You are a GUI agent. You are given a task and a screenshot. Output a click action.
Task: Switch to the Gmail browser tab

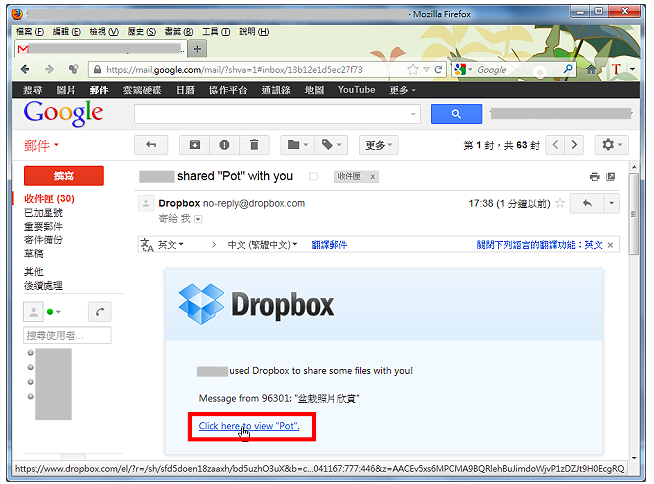[x=101, y=49]
